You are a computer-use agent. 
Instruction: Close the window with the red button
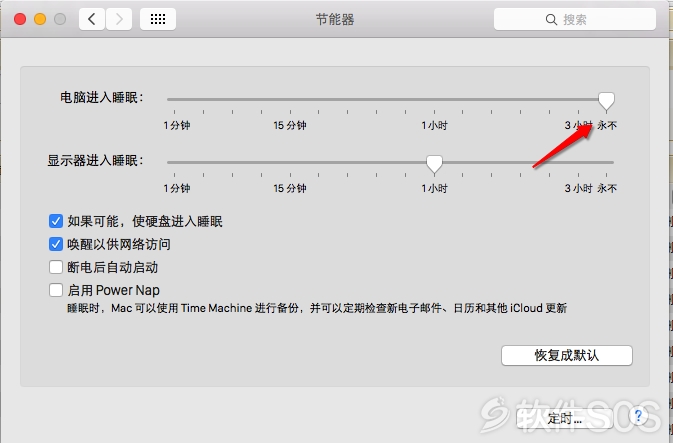click(x=20, y=19)
